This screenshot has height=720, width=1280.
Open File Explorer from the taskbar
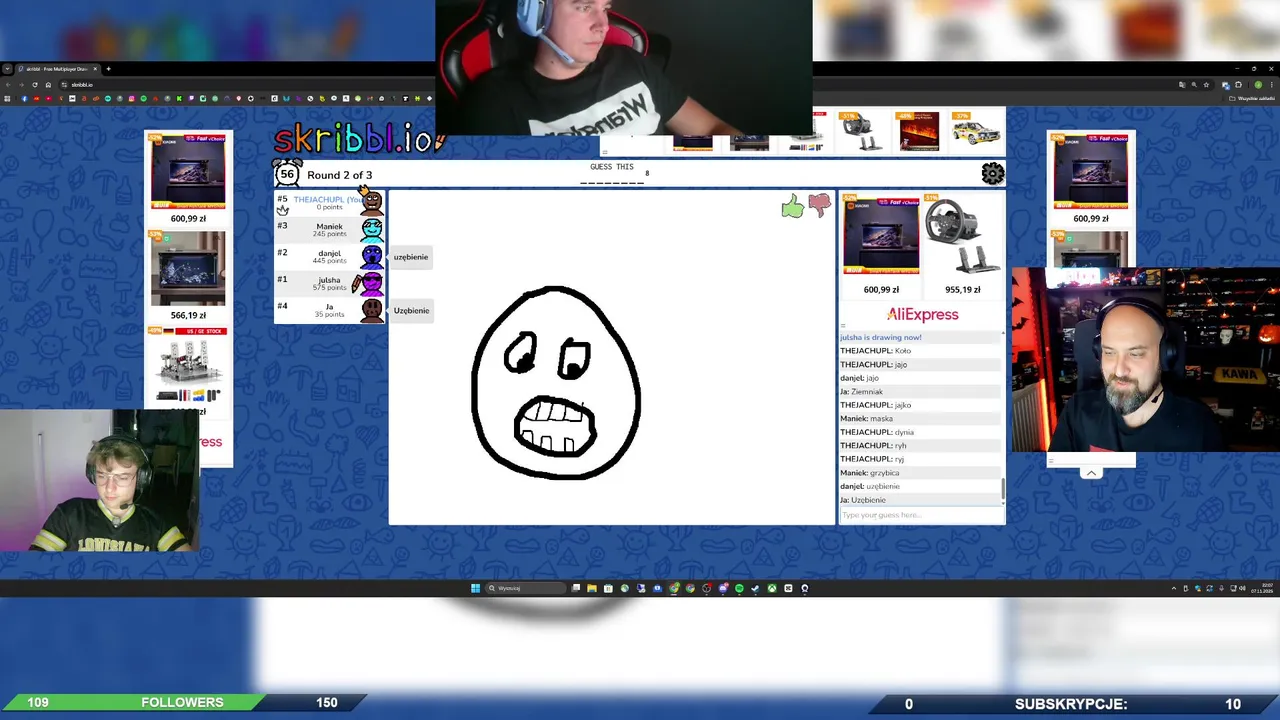[592, 588]
